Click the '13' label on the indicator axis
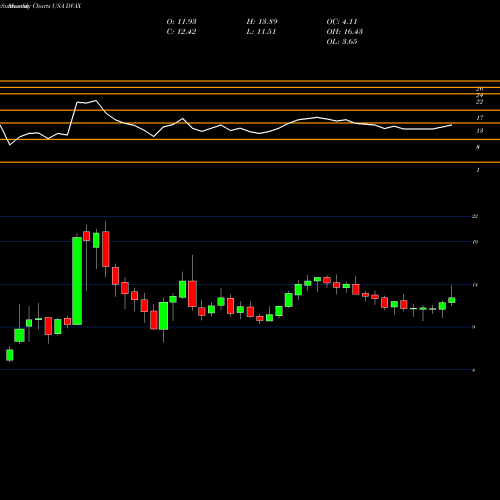 pos(479,131)
